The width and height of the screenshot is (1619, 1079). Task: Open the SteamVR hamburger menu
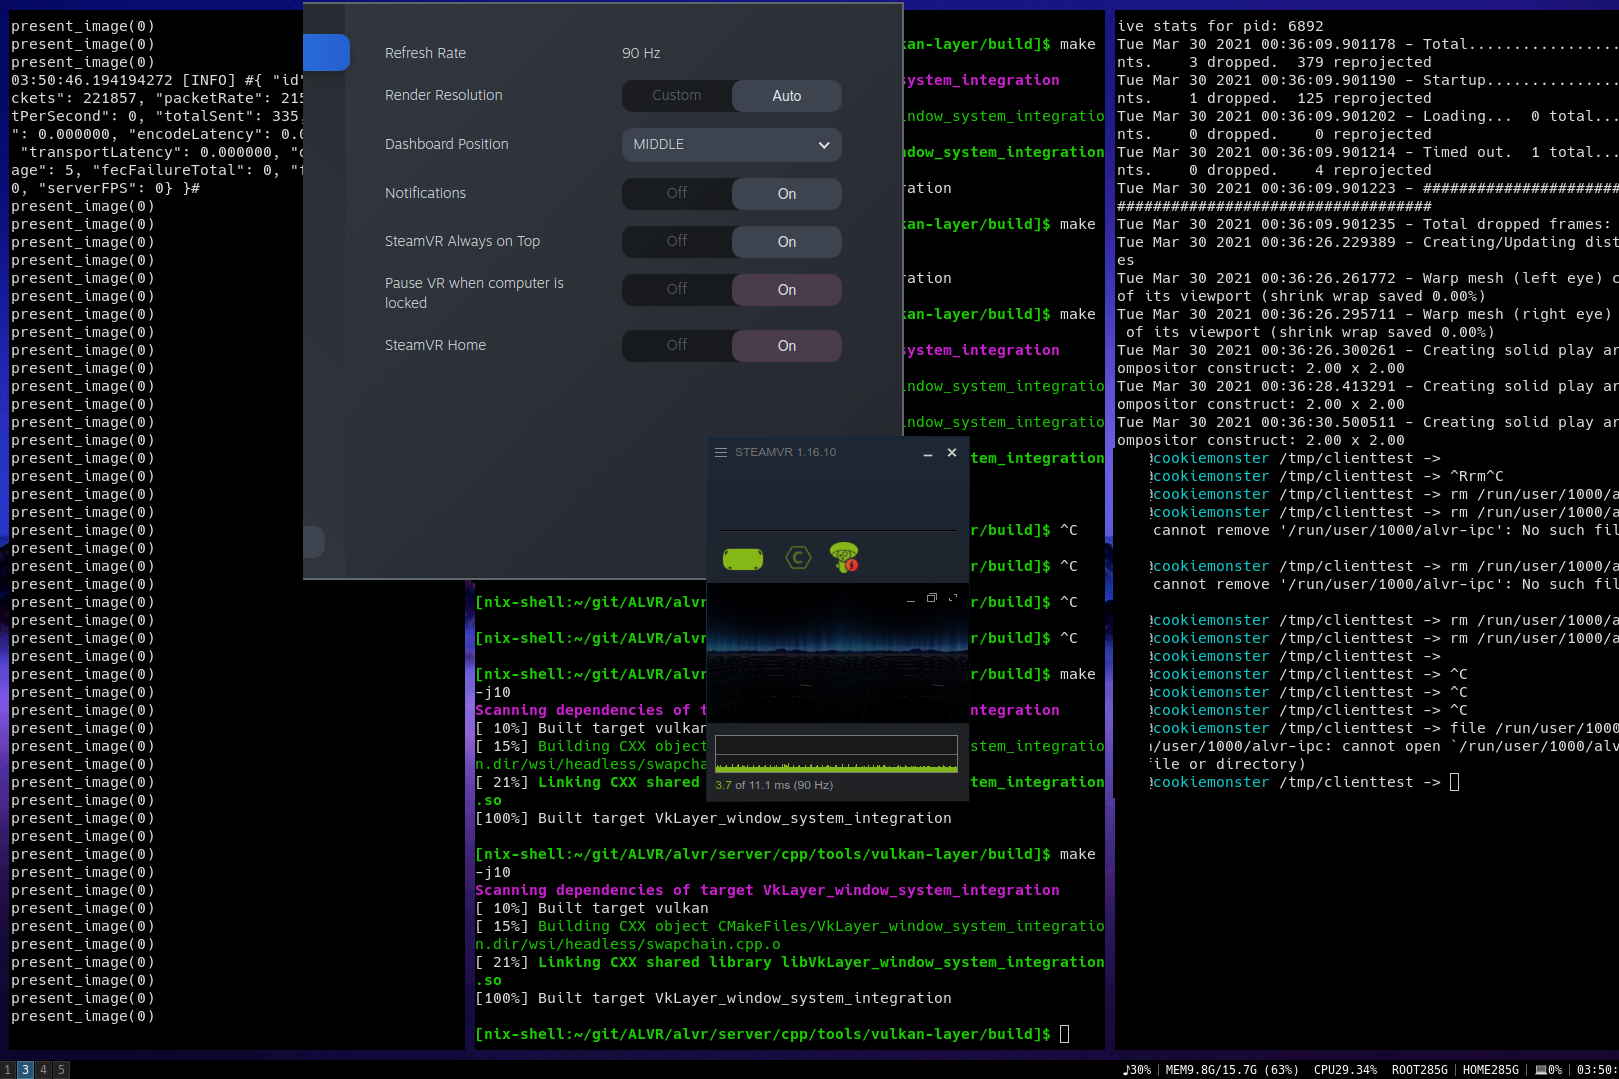tap(721, 453)
